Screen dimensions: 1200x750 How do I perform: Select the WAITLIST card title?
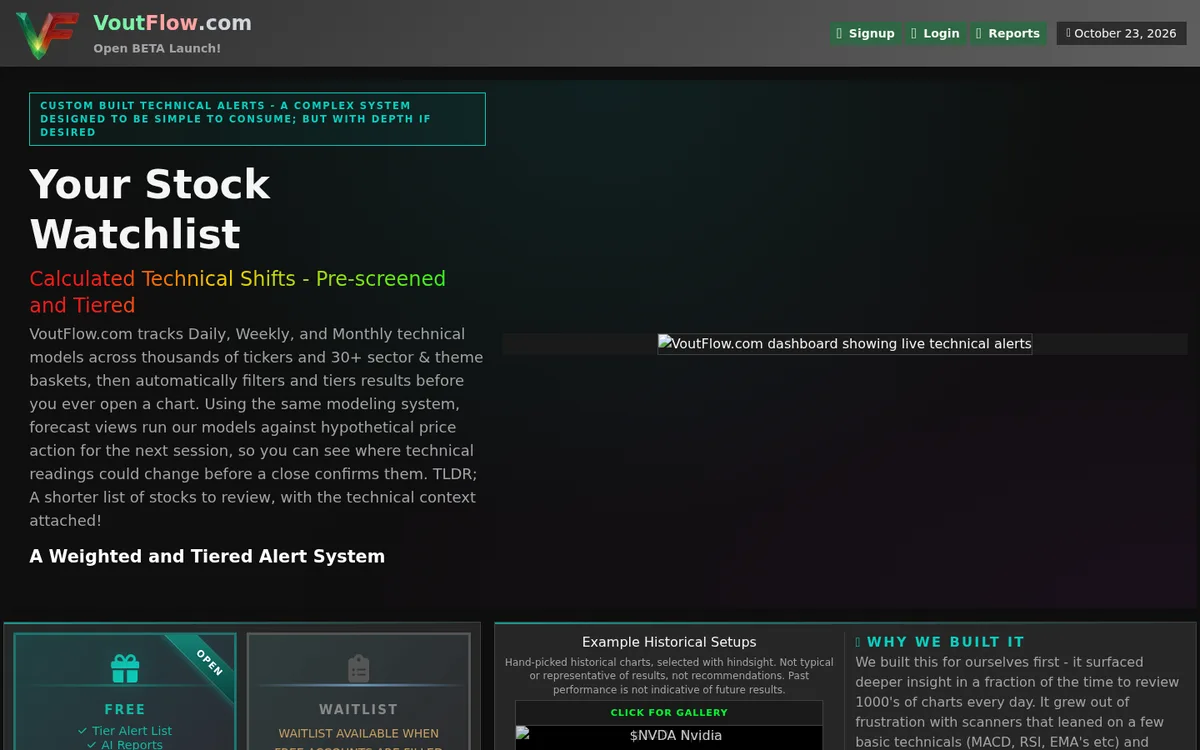click(359, 709)
